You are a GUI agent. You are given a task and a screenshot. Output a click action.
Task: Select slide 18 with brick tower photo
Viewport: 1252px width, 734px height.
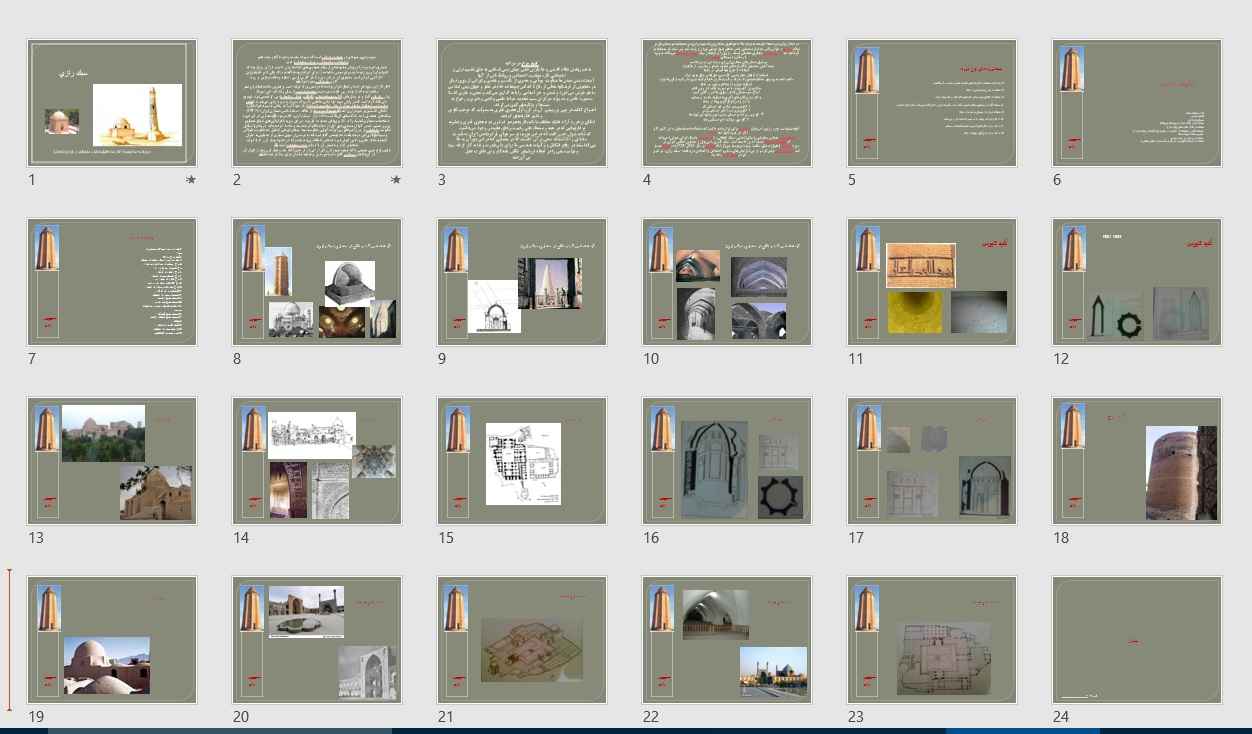(x=1137, y=461)
